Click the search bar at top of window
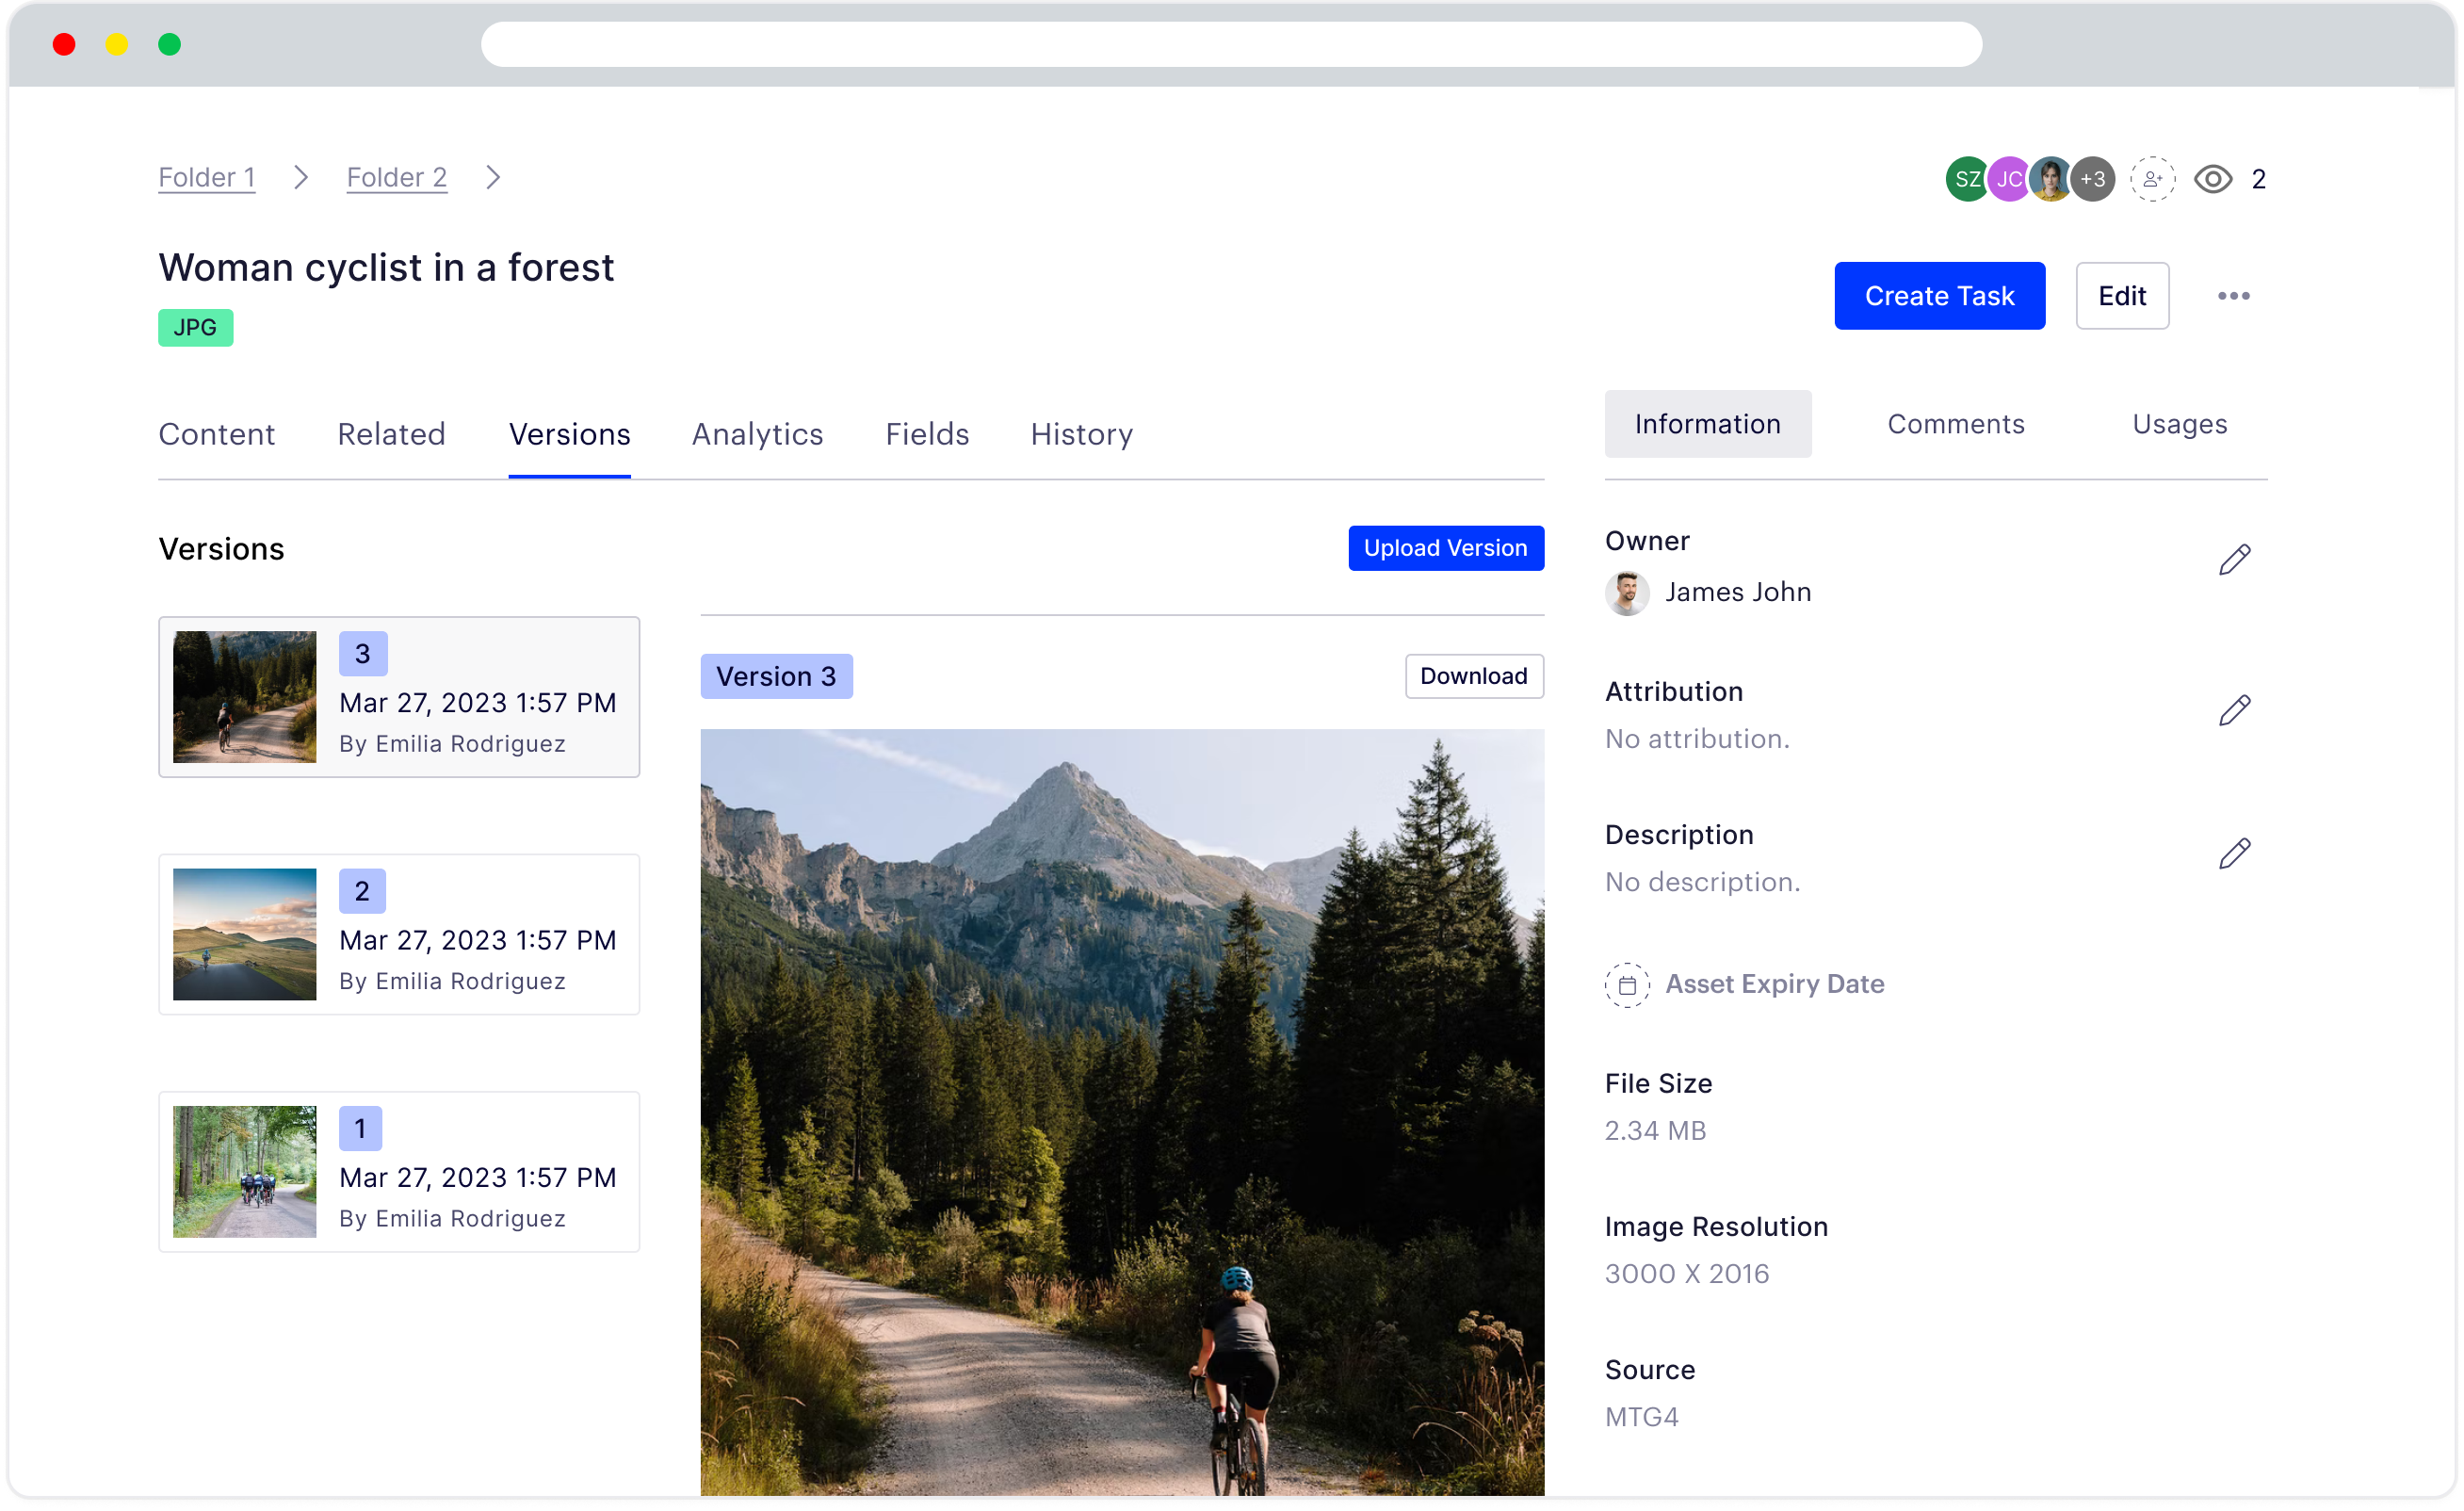 pos(1232,44)
